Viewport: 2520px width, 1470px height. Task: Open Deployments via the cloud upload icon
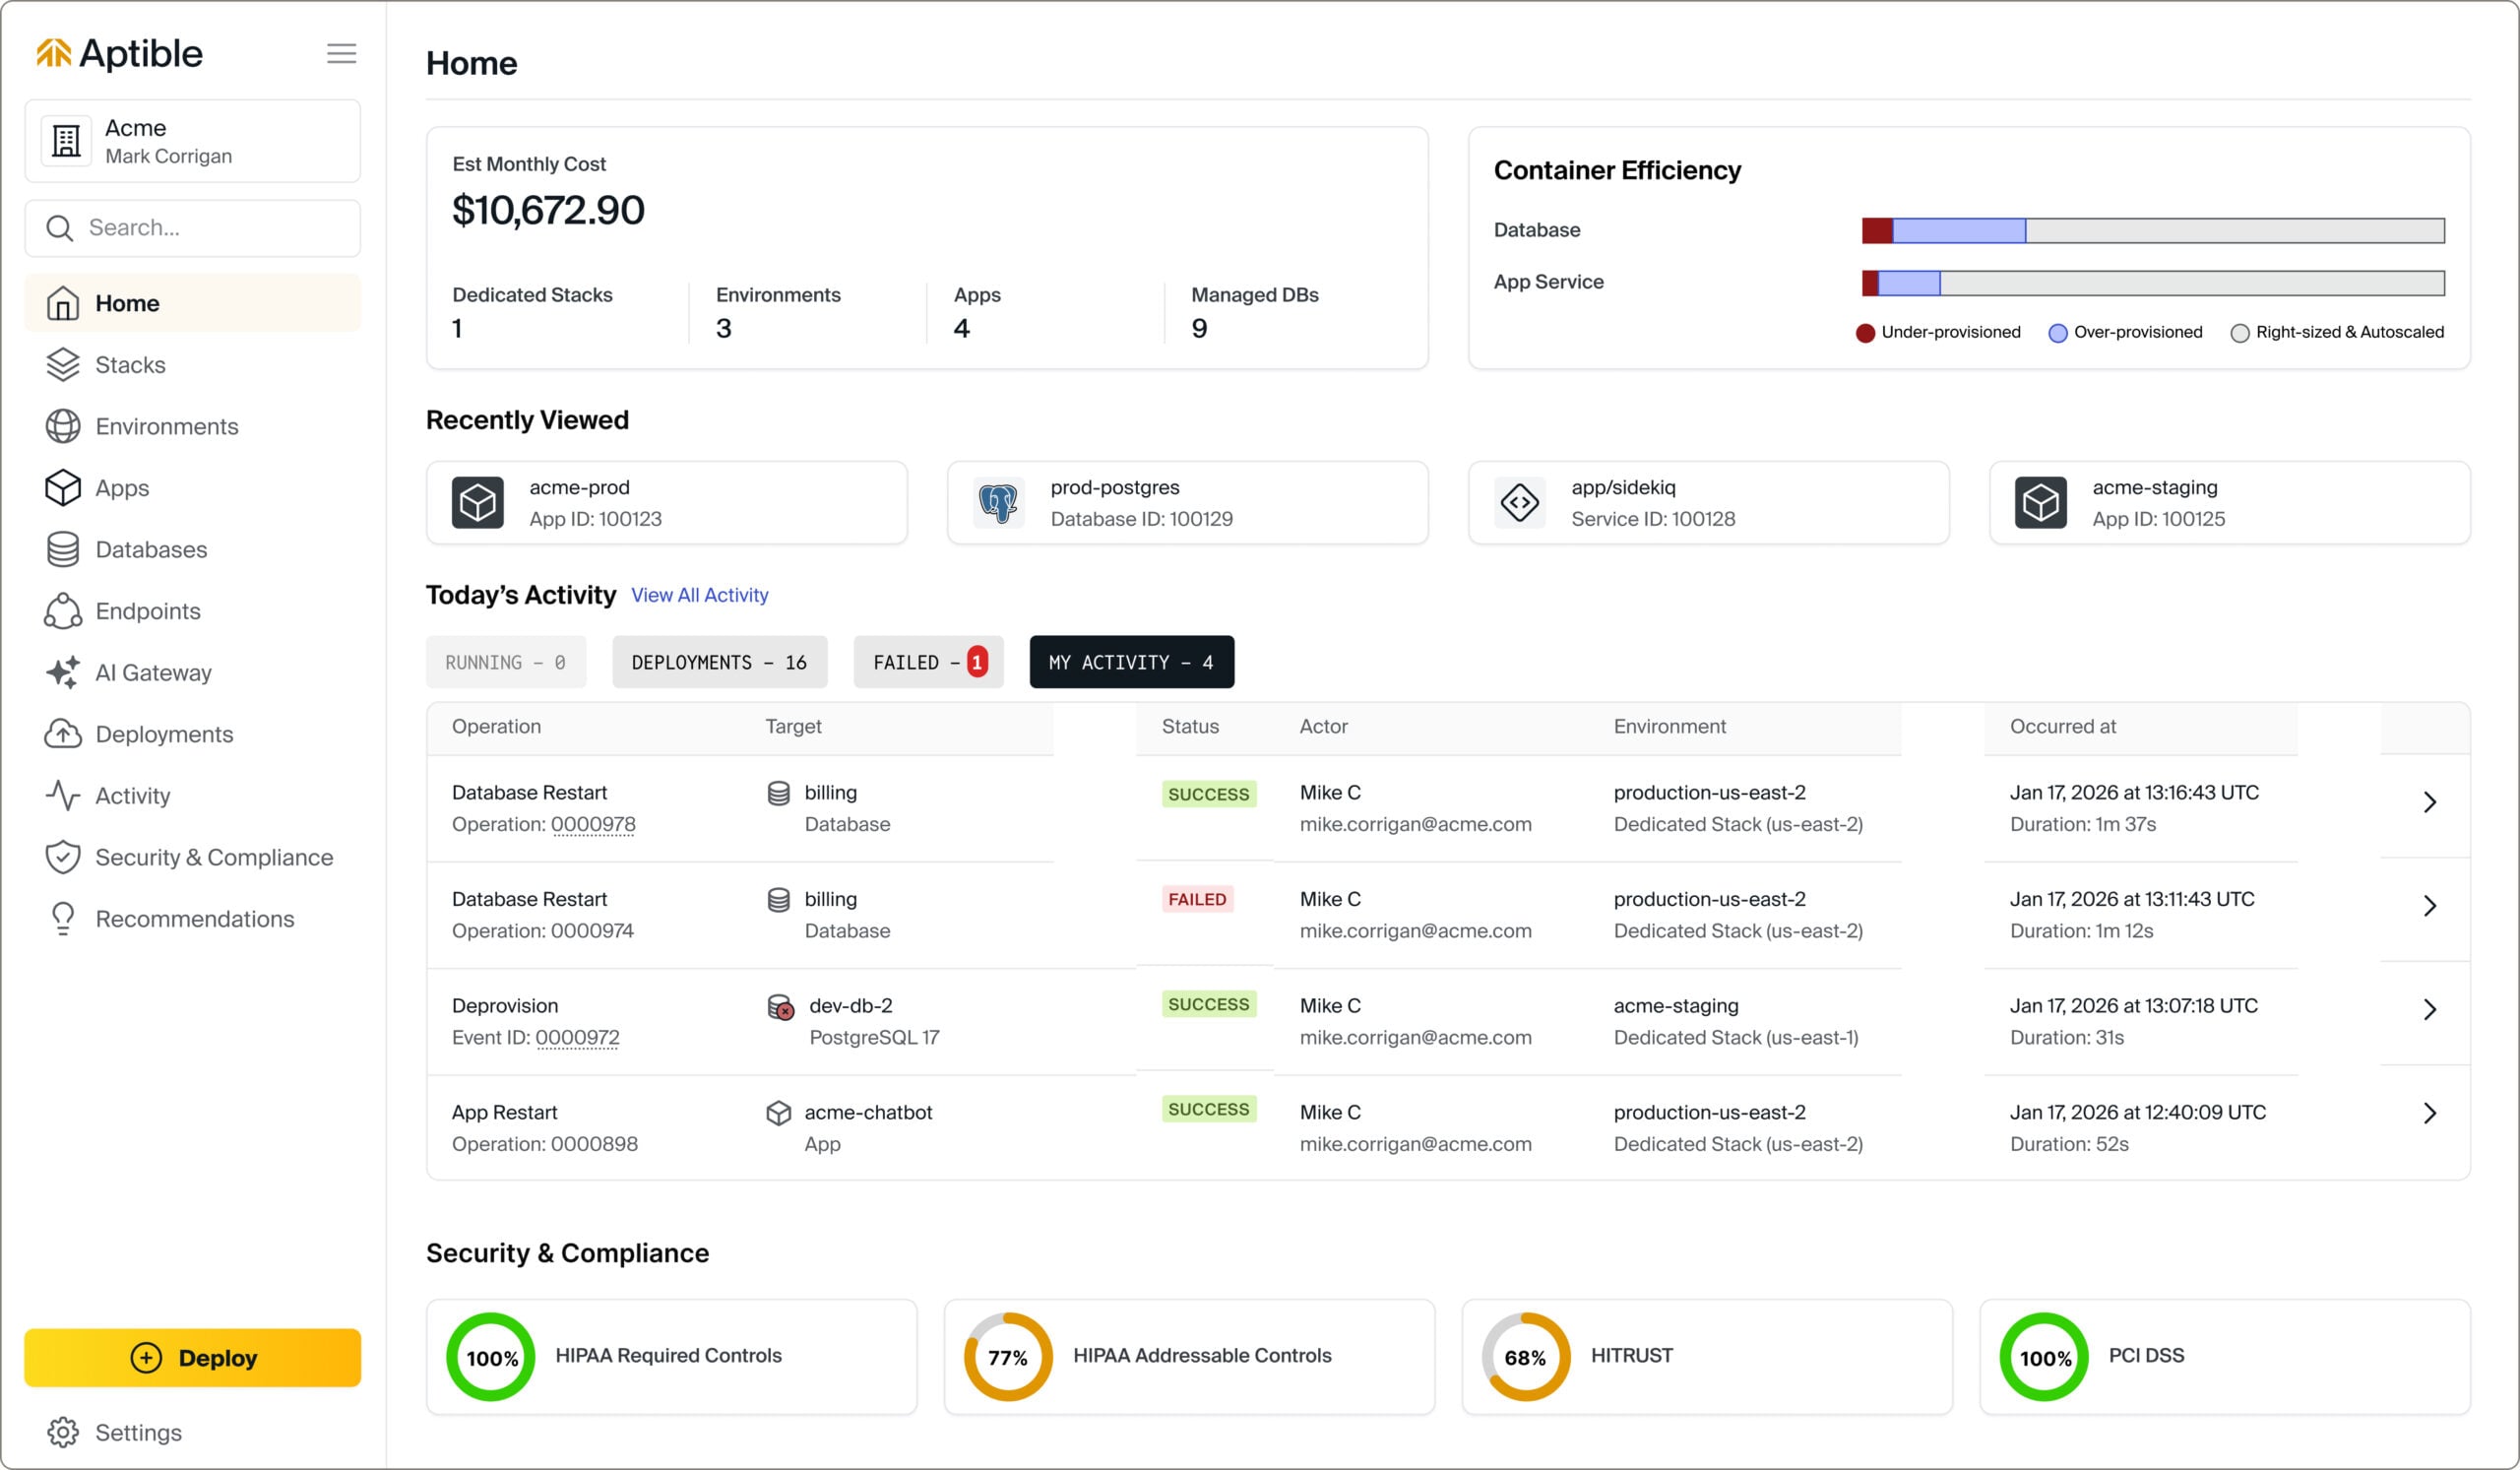pos(62,734)
